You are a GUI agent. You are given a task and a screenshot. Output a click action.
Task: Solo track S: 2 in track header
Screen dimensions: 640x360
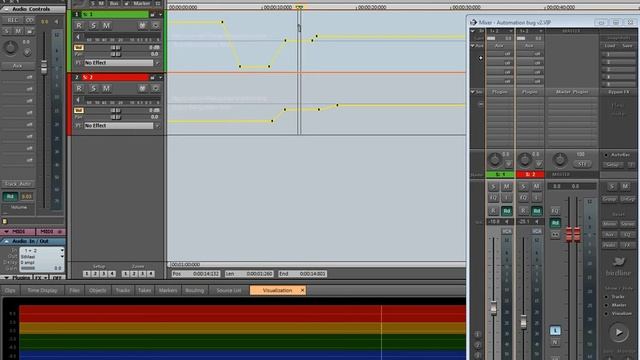point(93,88)
